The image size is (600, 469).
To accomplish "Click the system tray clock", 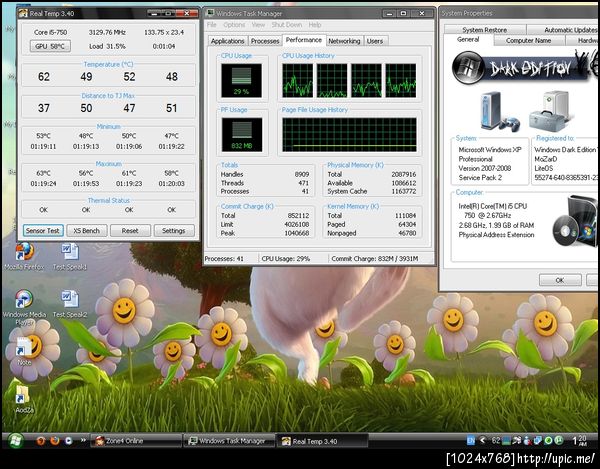I will coord(579,441).
